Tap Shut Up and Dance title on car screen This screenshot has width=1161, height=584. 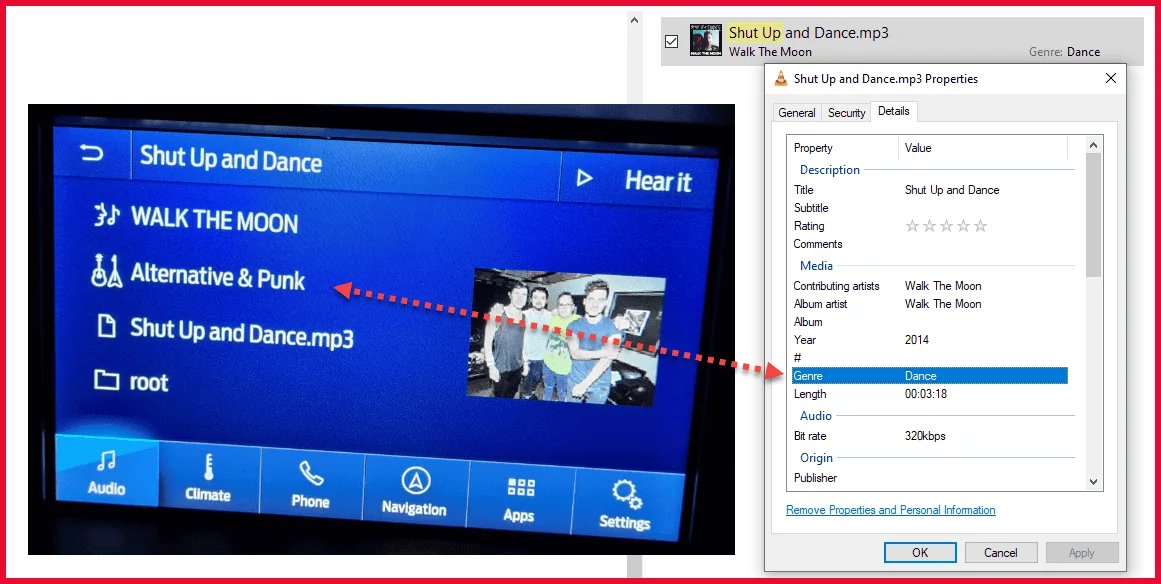tap(231, 158)
